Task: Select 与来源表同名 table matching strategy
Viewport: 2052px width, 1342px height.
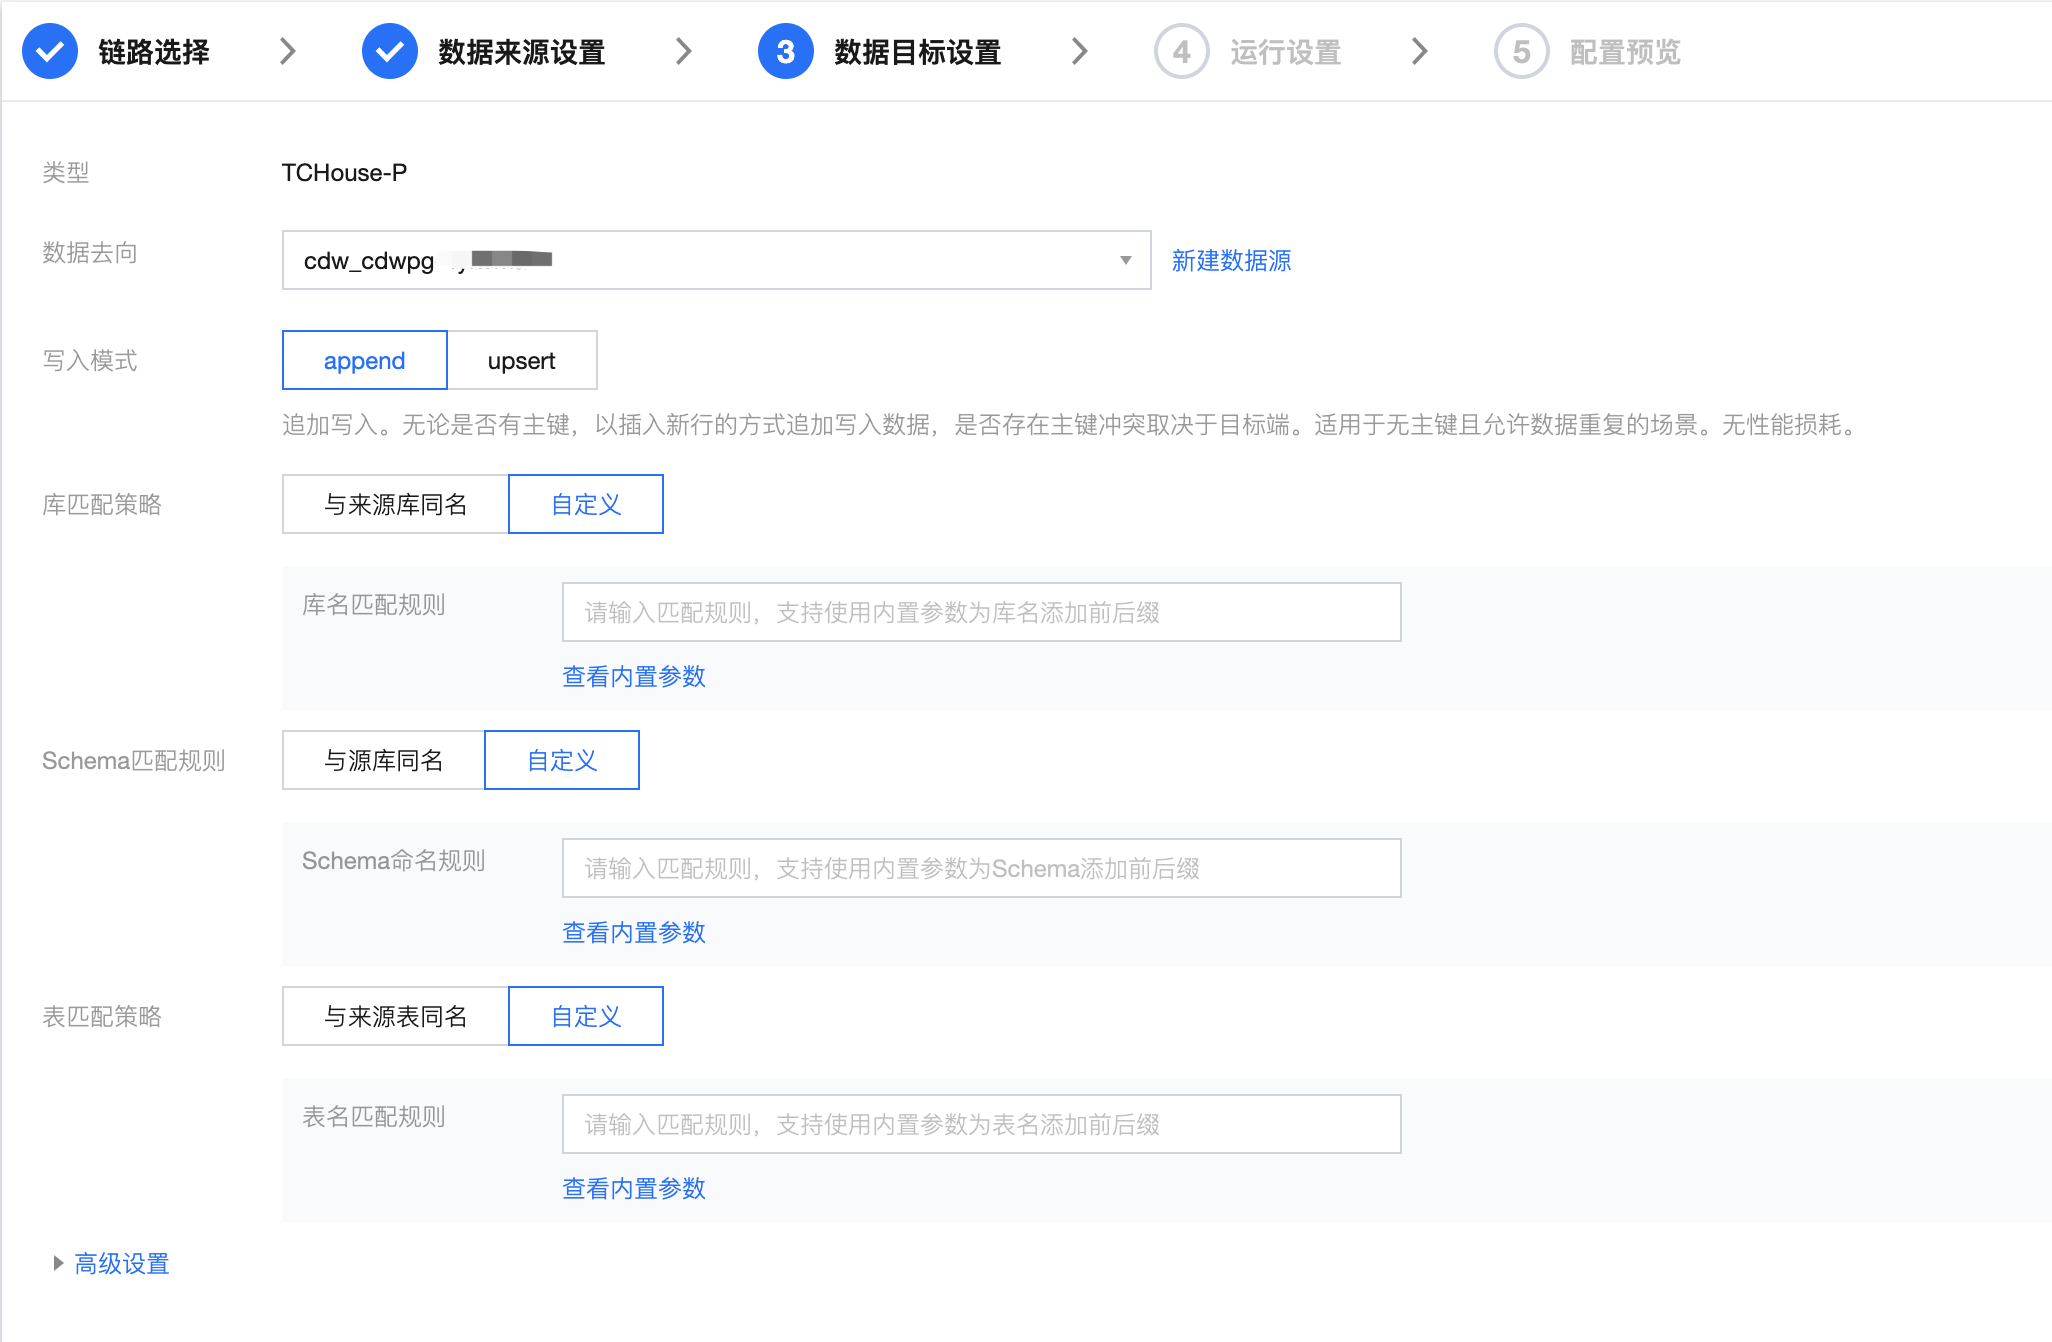Action: pos(395,1016)
